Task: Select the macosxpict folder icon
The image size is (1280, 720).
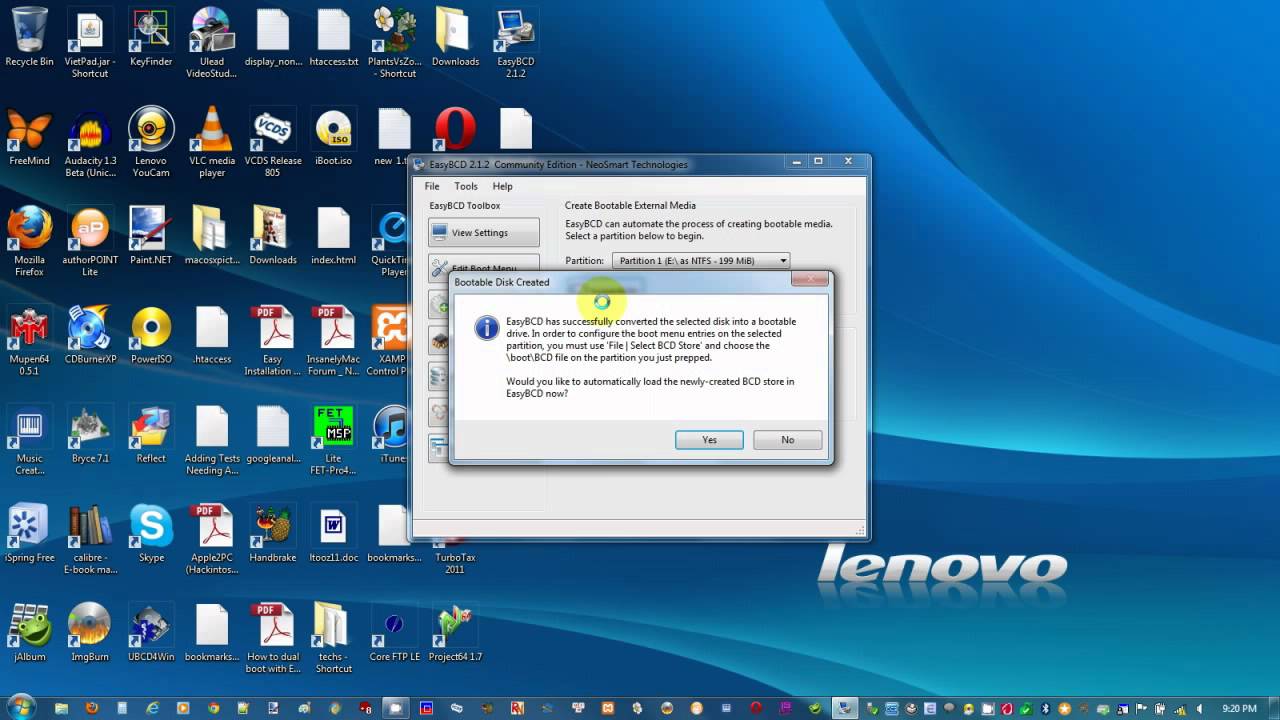Action: click(212, 236)
